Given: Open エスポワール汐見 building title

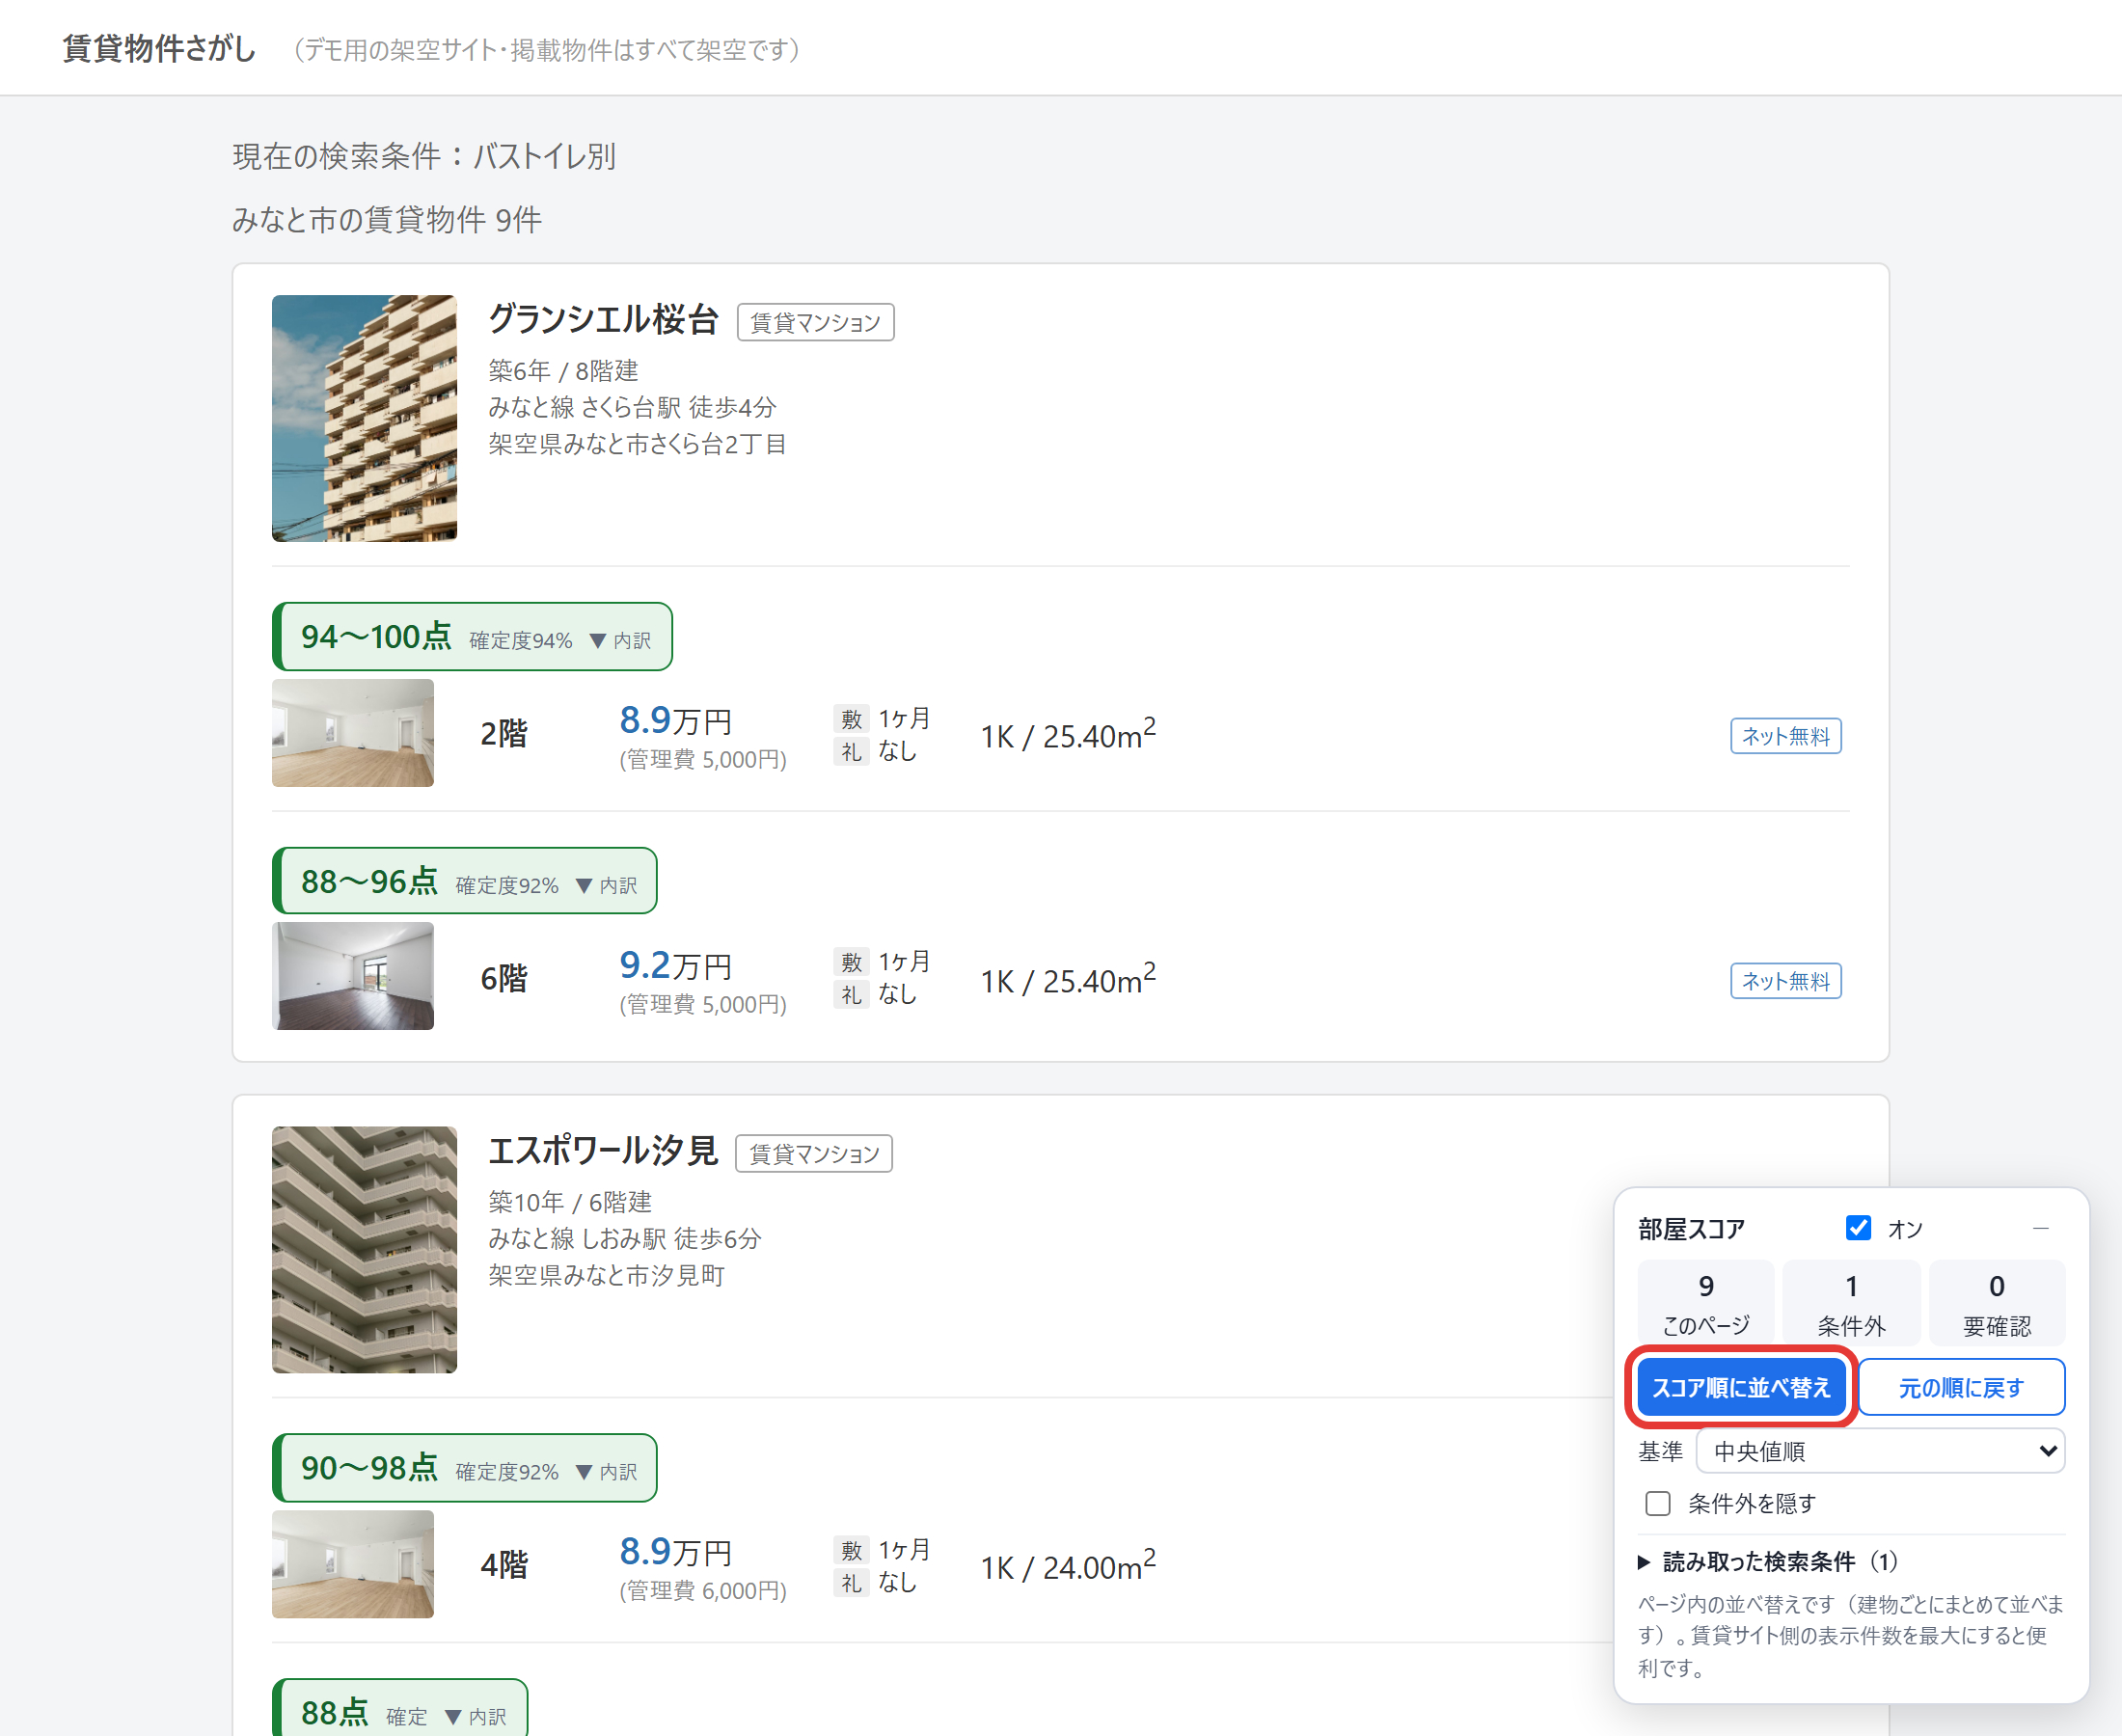Looking at the screenshot, I should (x=603, y=1150).
